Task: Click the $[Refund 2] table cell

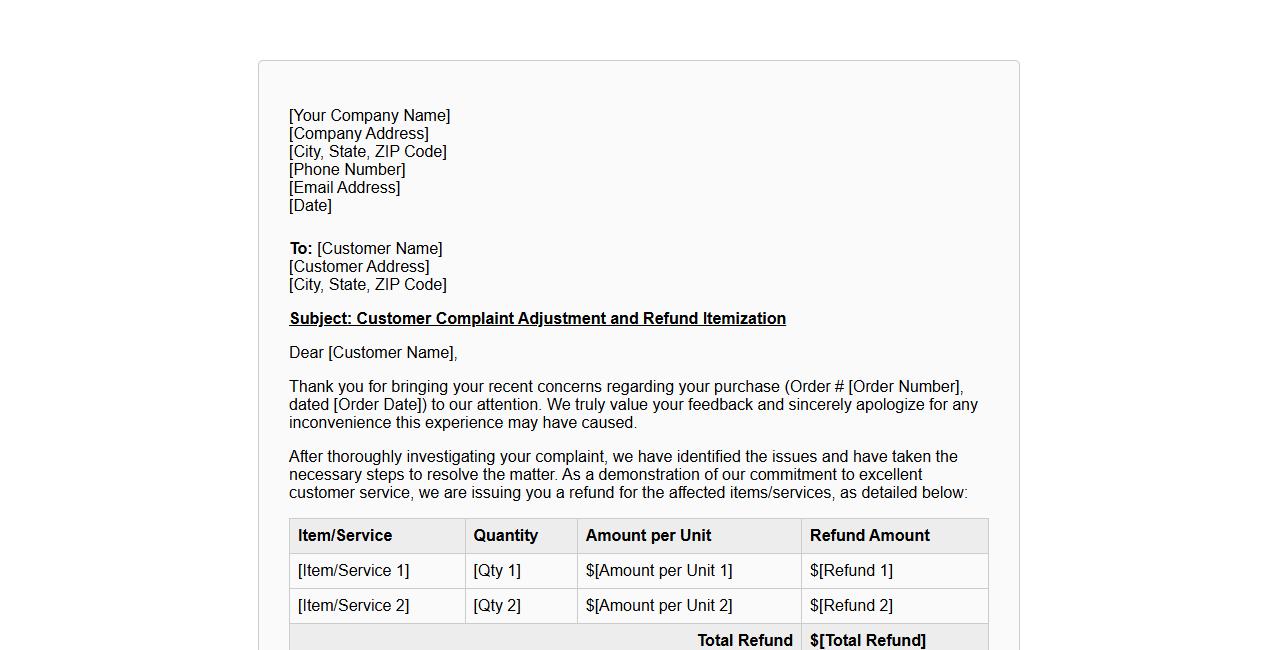Action: [x=851, y=606]
